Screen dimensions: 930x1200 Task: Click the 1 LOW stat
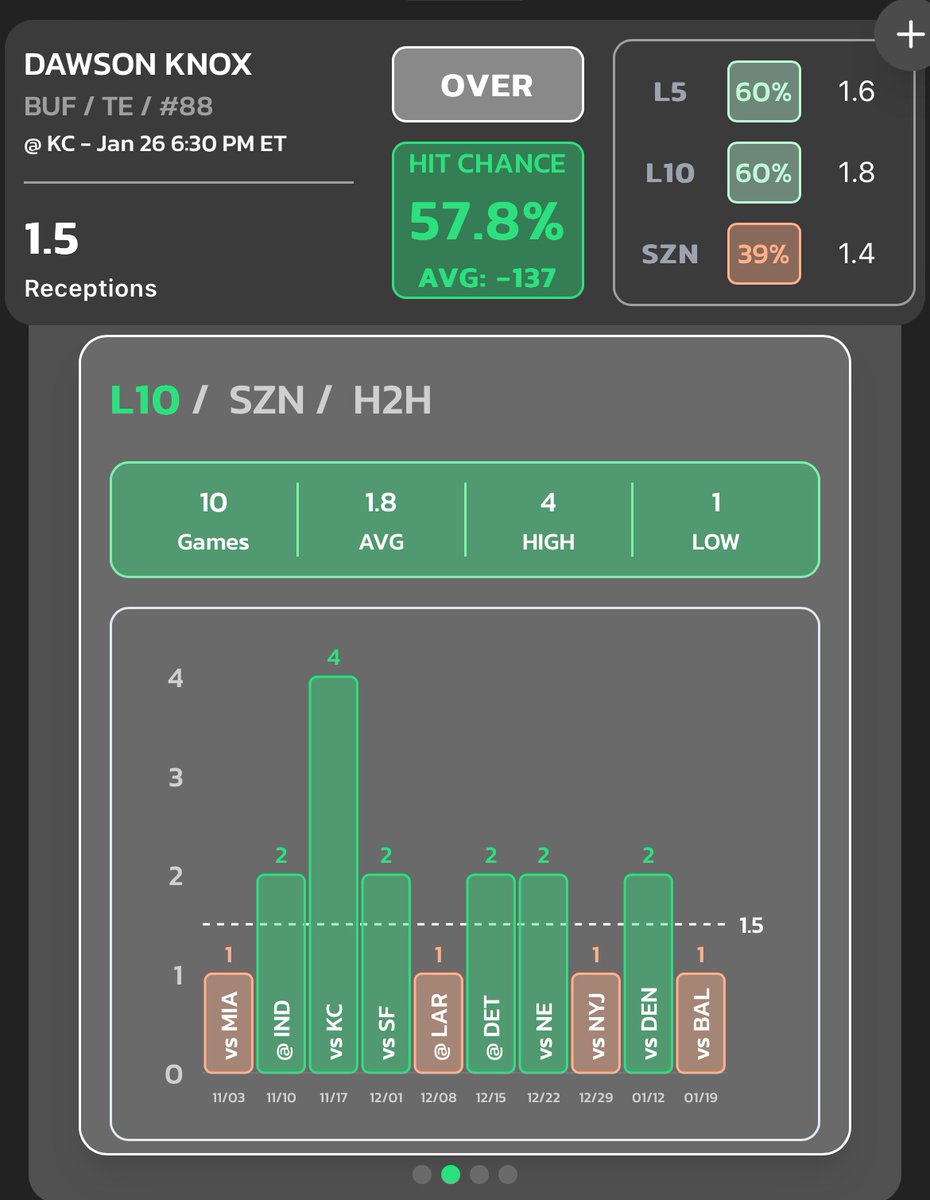[715, 520]
